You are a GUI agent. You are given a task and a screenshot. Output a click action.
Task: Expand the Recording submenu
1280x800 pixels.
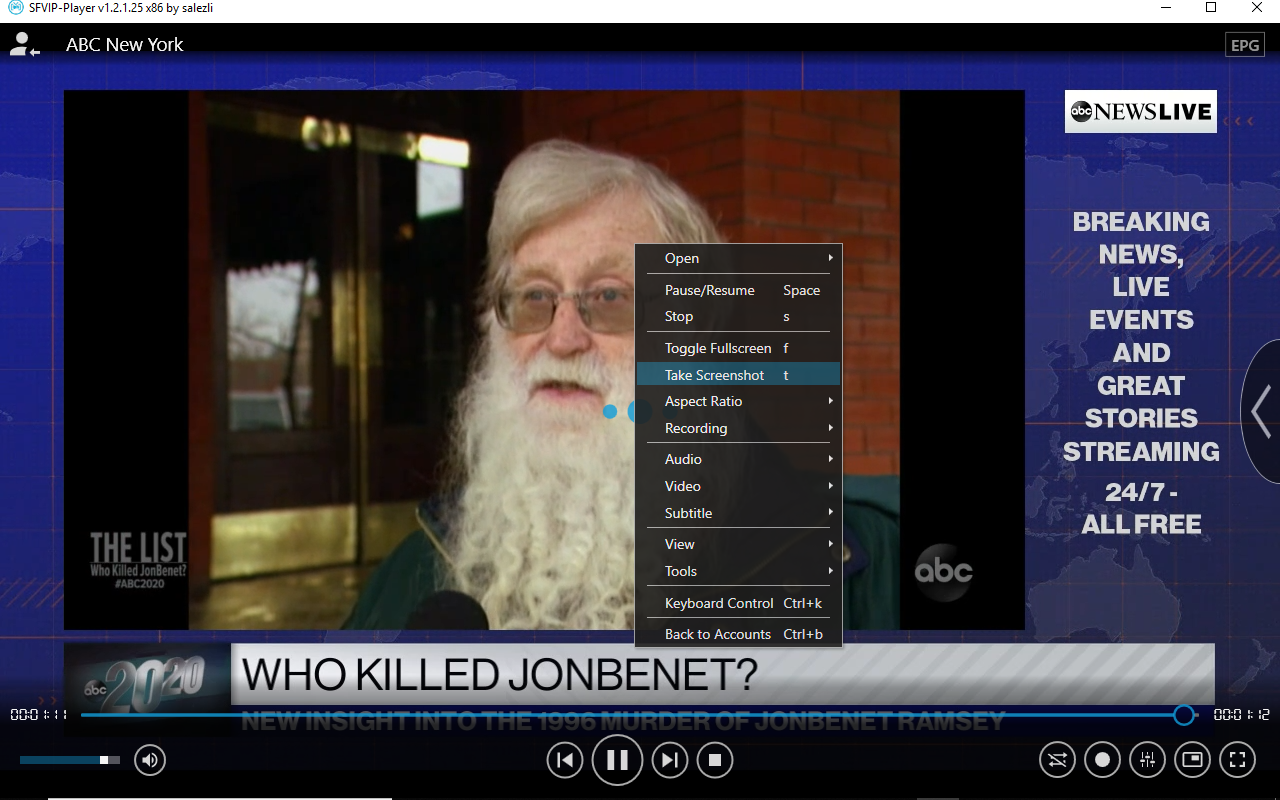click(x=739, y=428)
